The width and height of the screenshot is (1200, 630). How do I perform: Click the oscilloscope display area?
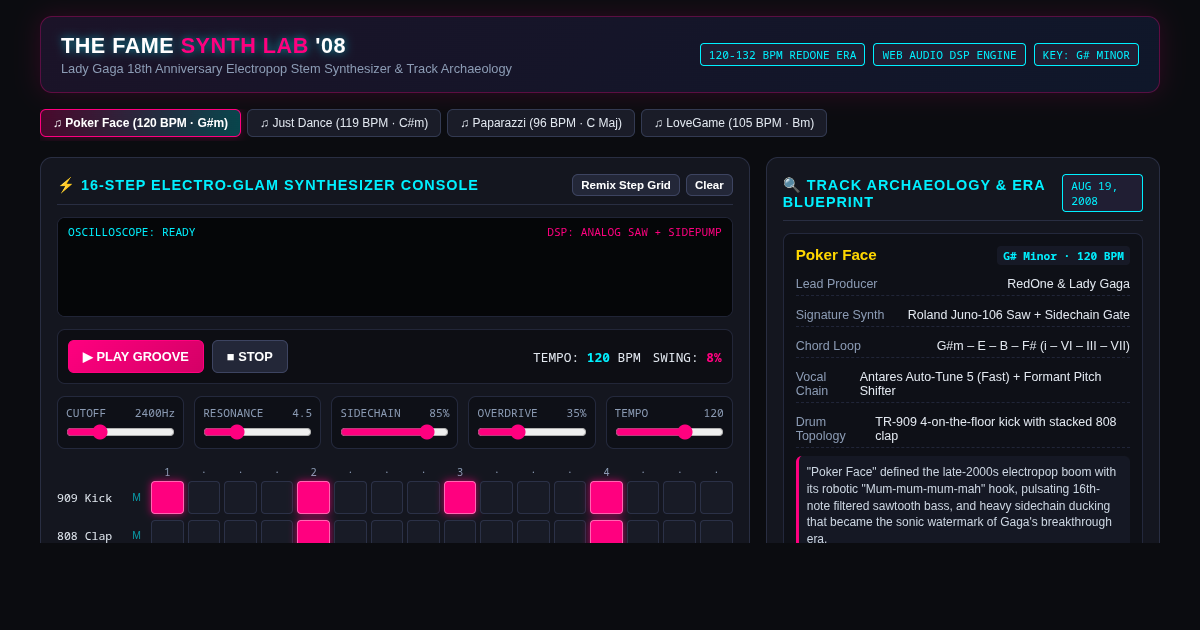[395, 267]
